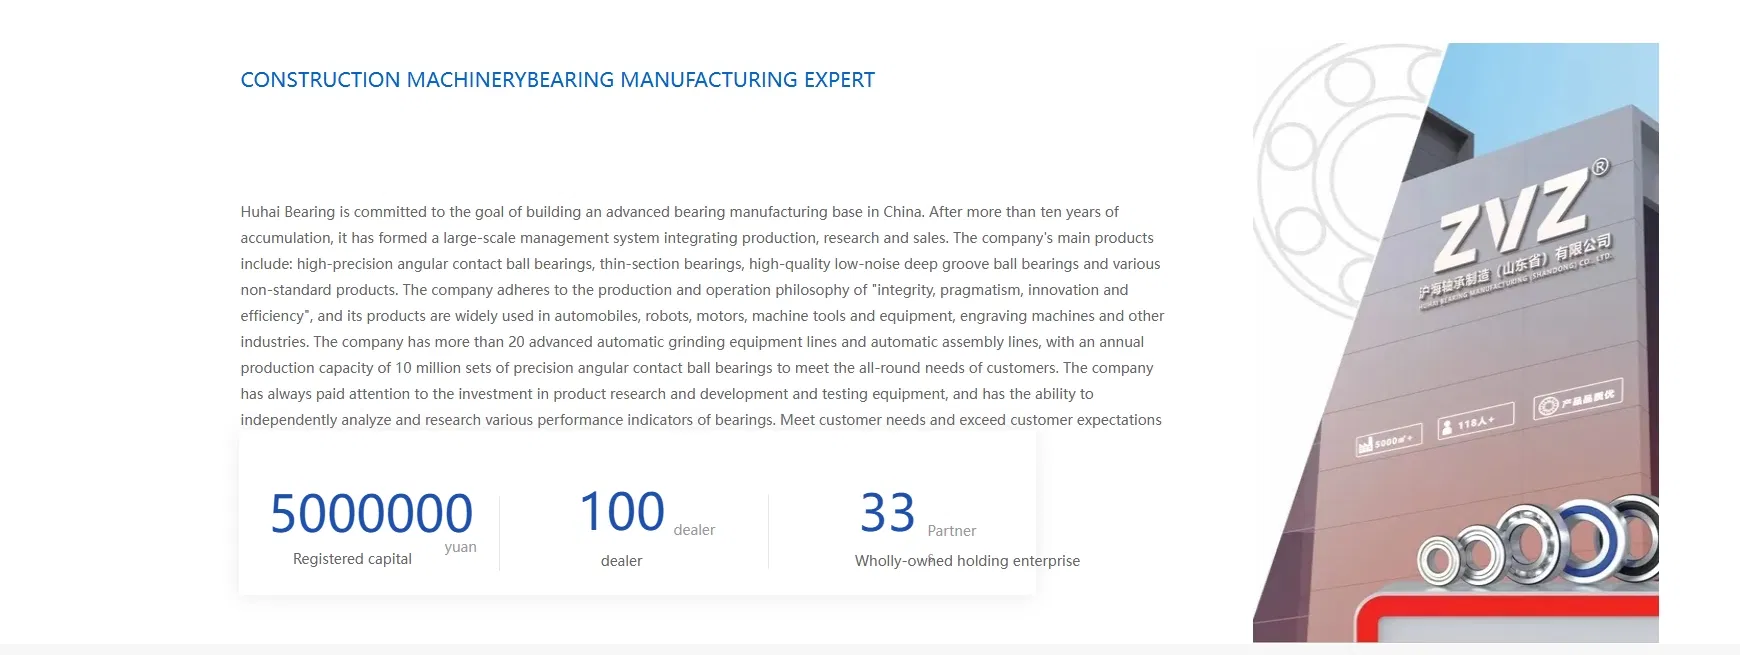
Task: Click the black-sealed bearing at image edge
Action: [x=1642, y=537]
